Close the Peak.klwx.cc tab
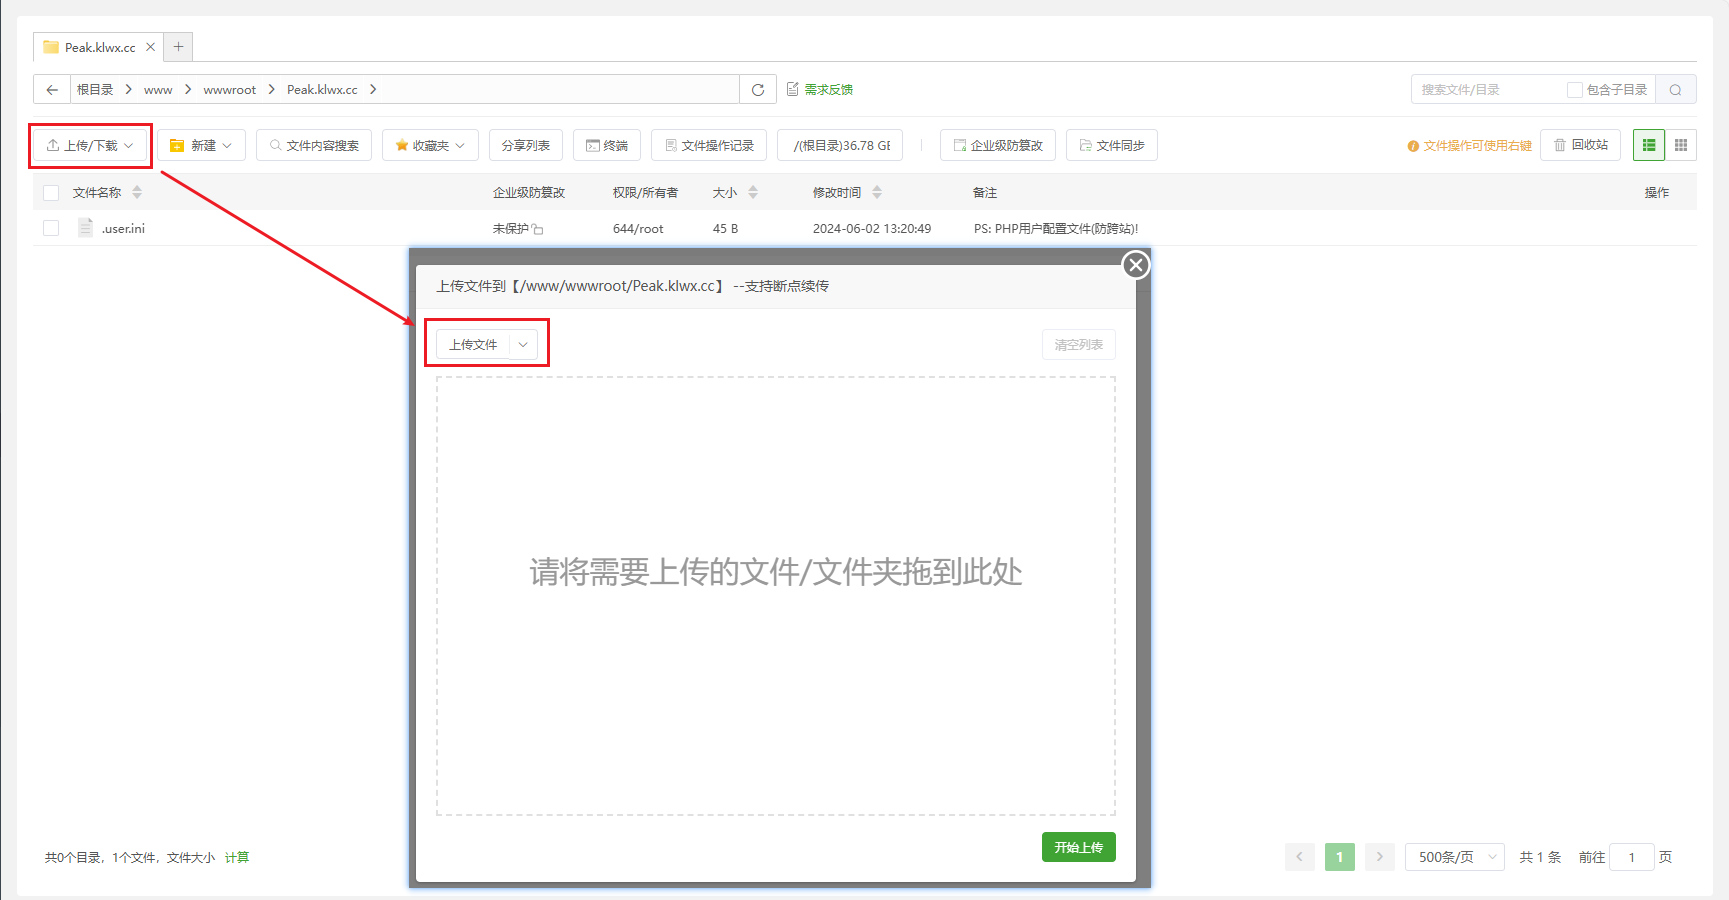The height and width of the screenshot is (900, 1729). (150, 47)
